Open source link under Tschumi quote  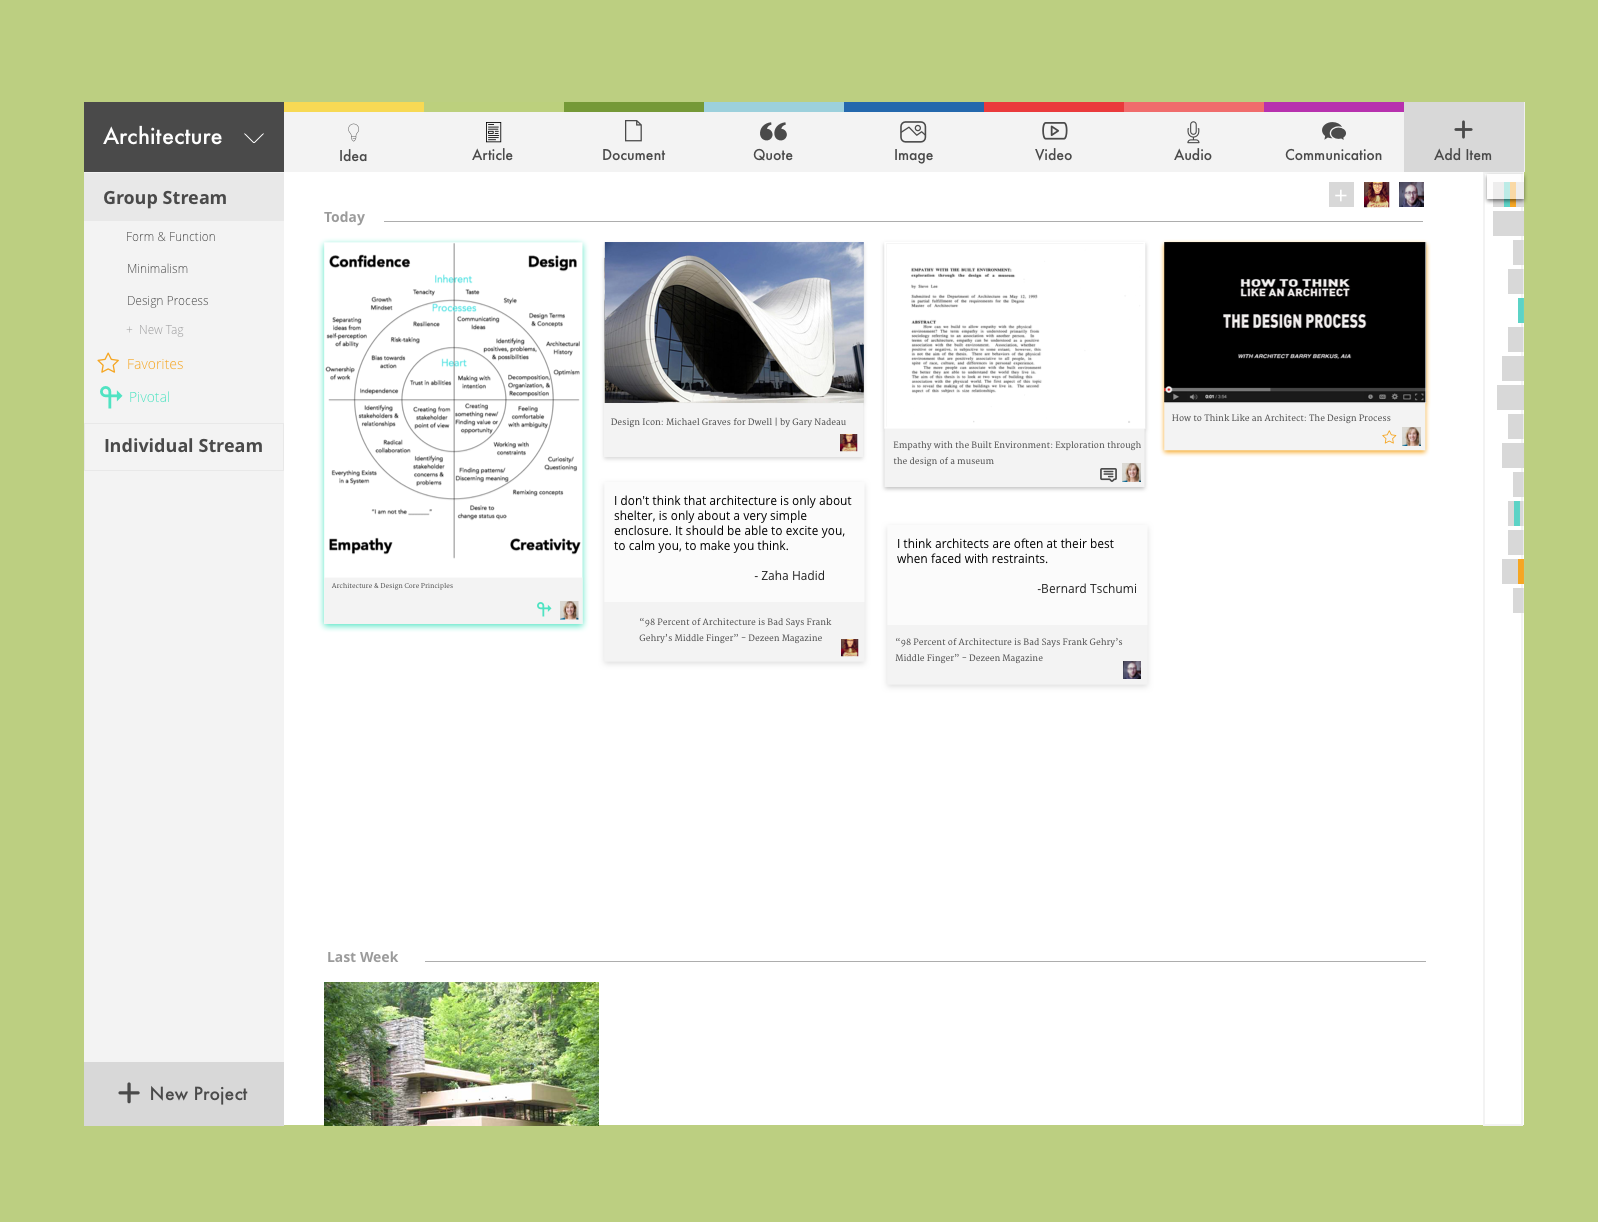[1008, 650]
